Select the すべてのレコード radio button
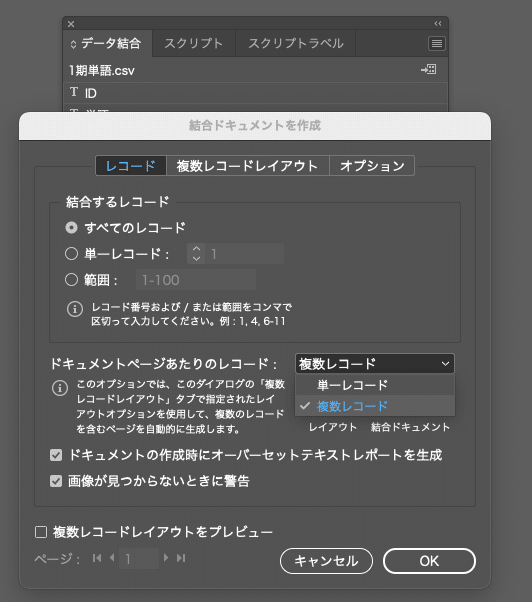Image resolution: width=532 pixels, height=602 pixels. point(71,228)
